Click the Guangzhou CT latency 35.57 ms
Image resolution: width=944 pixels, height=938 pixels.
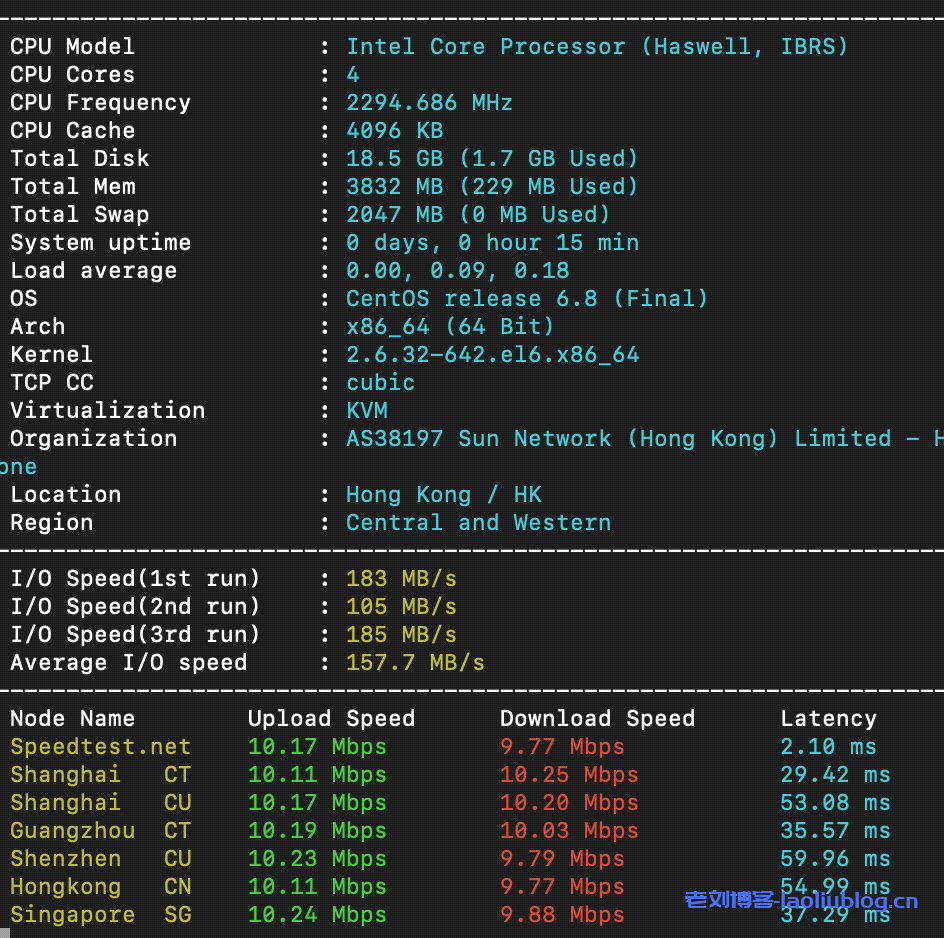pos(835,831)
